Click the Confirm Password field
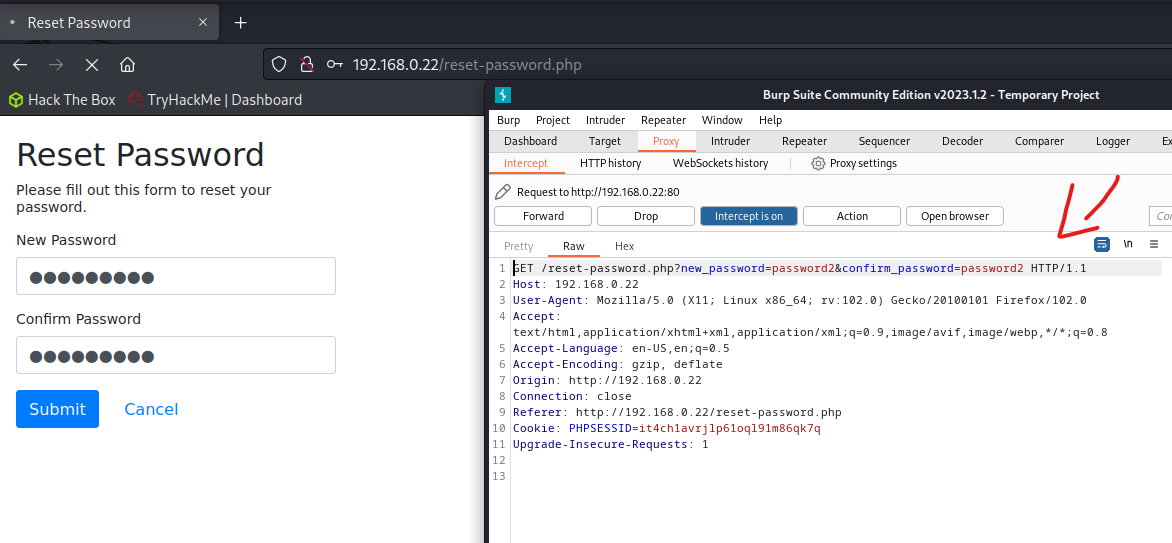Viewport: 1172px width, 543px height. 176,355
